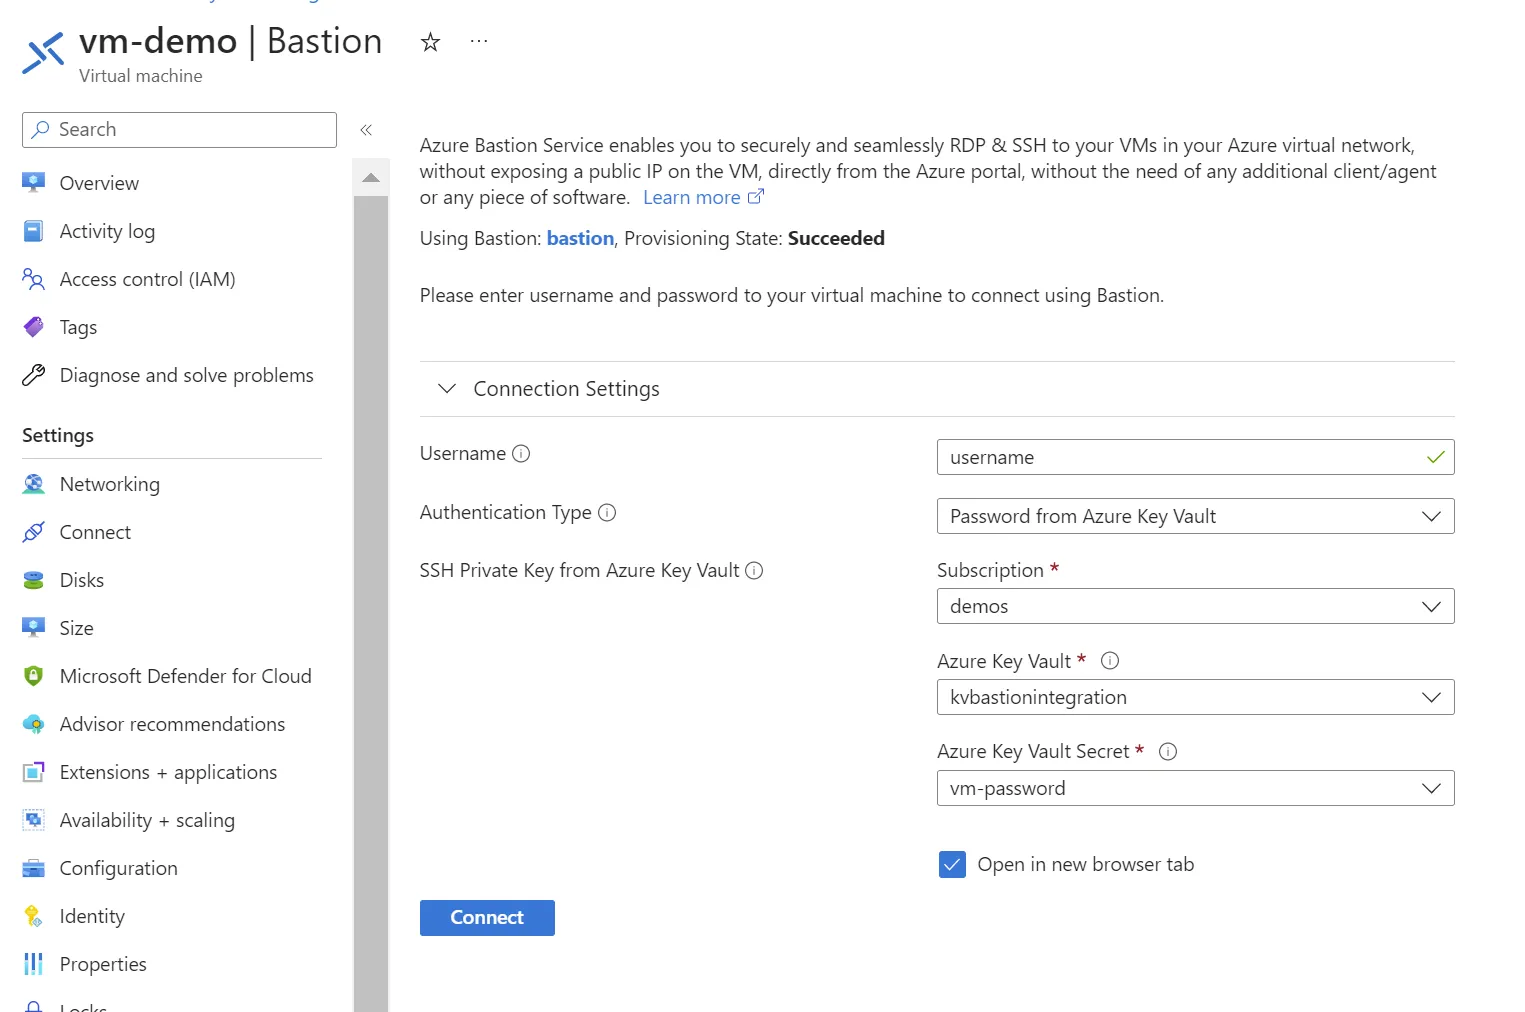Click the Disks stack icon
The width and height of the screenshot is (1525, 1012).
34,580
